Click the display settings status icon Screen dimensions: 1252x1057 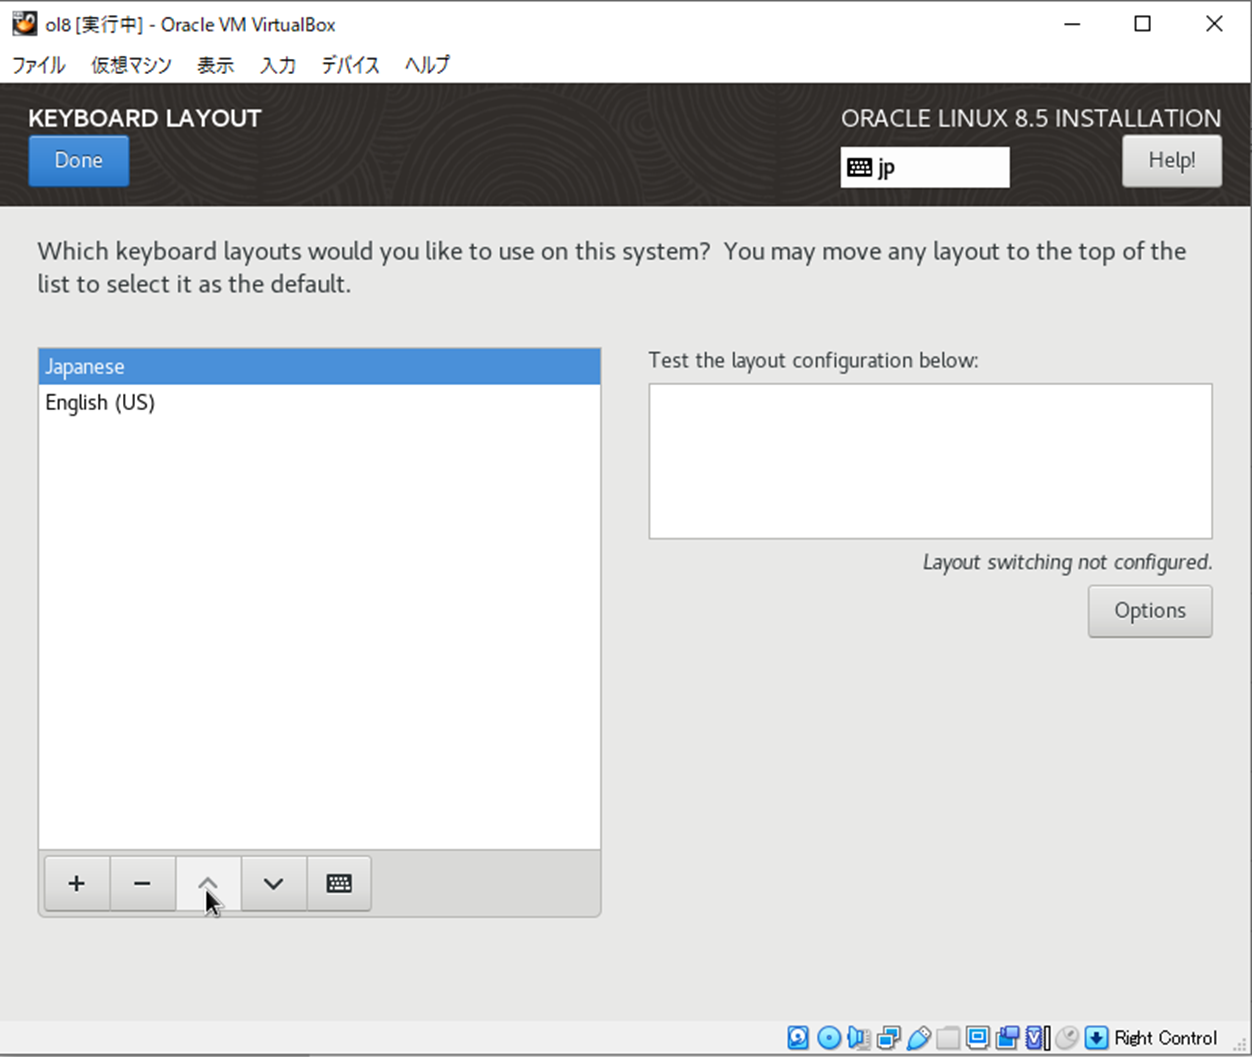pyautogui.click(x=978, y=1038)
